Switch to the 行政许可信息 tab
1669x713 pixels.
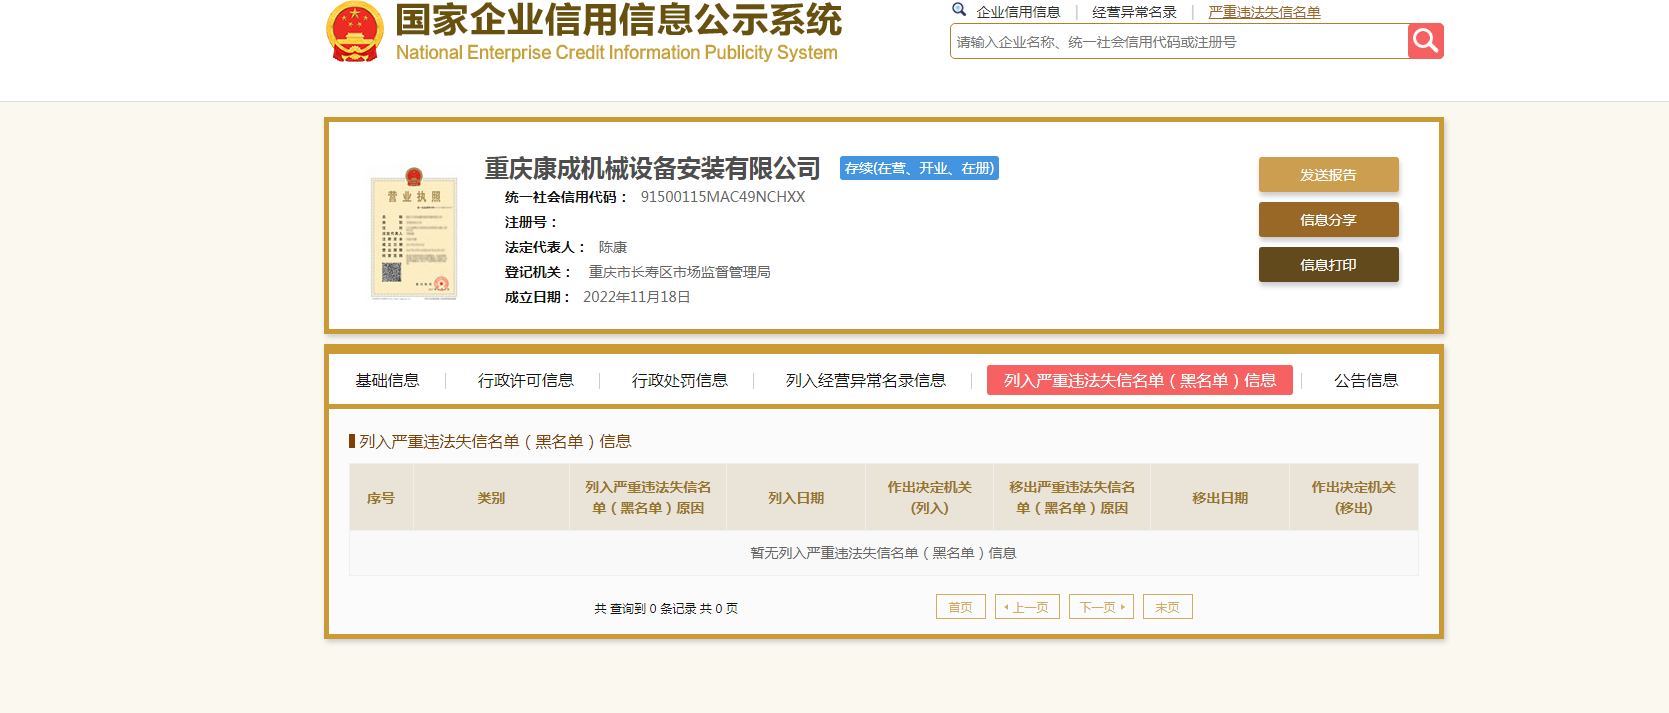click(x=525, y=380)
